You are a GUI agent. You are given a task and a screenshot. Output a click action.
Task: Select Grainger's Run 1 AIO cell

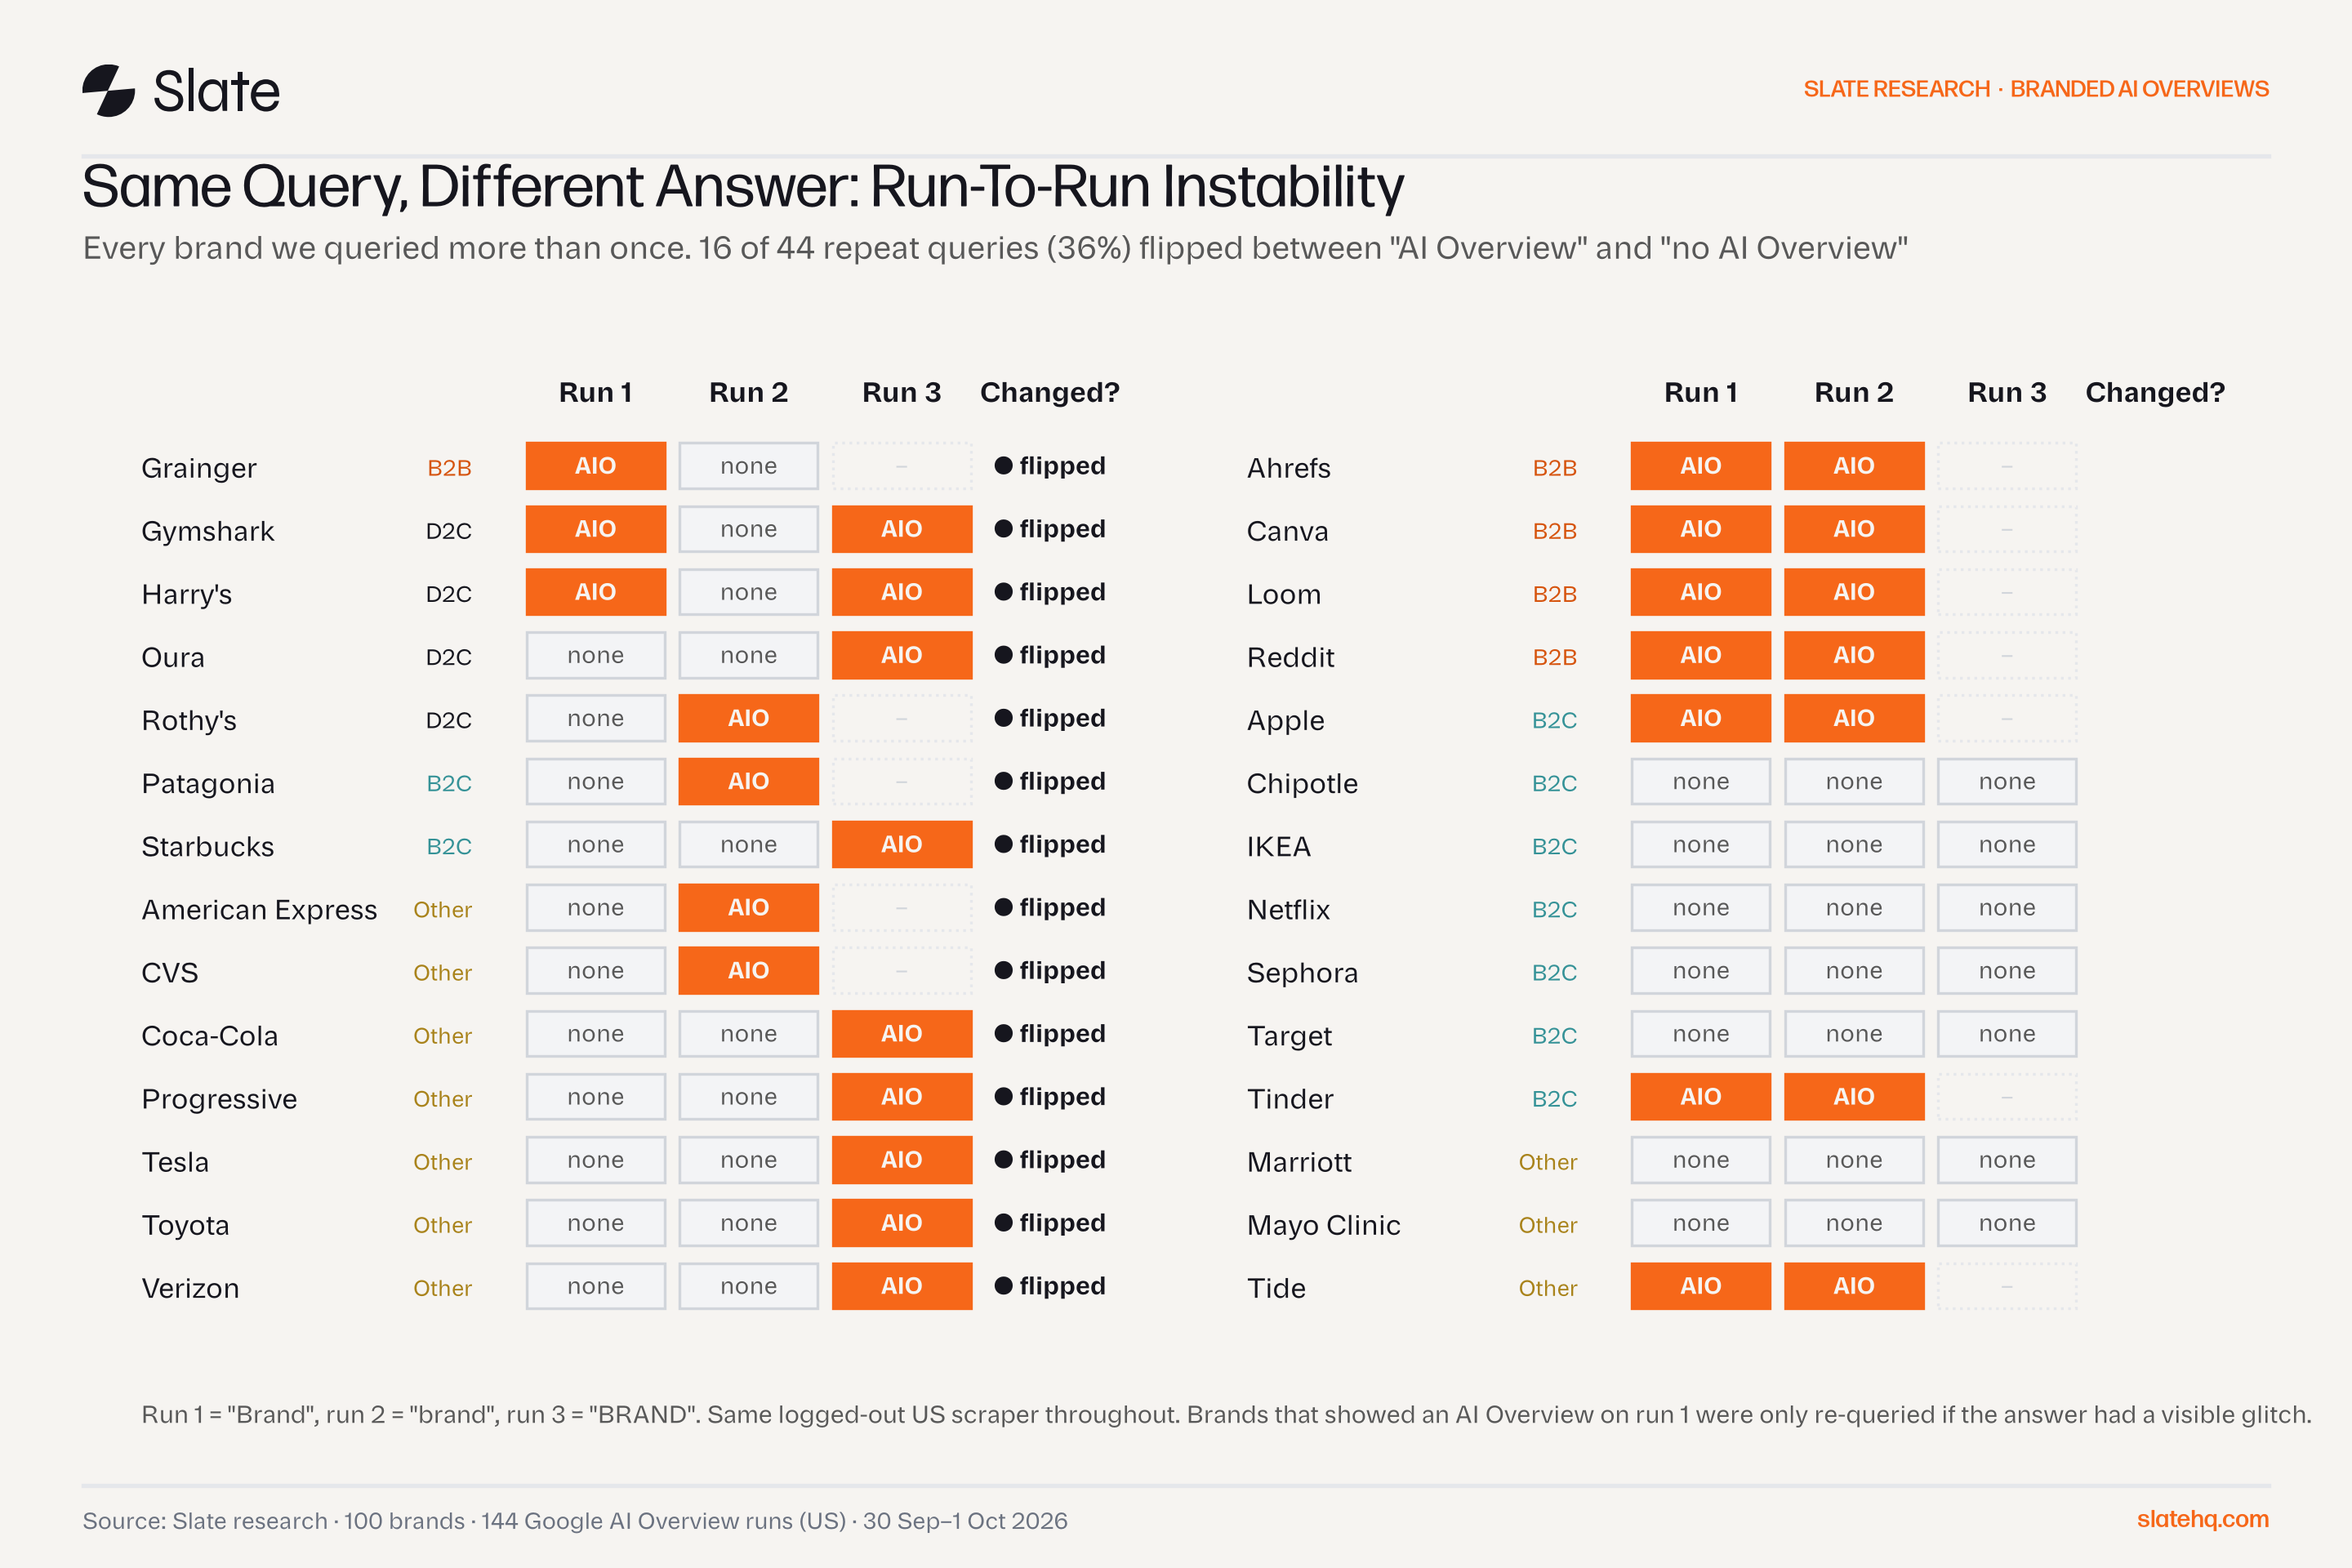coord(596,466)
